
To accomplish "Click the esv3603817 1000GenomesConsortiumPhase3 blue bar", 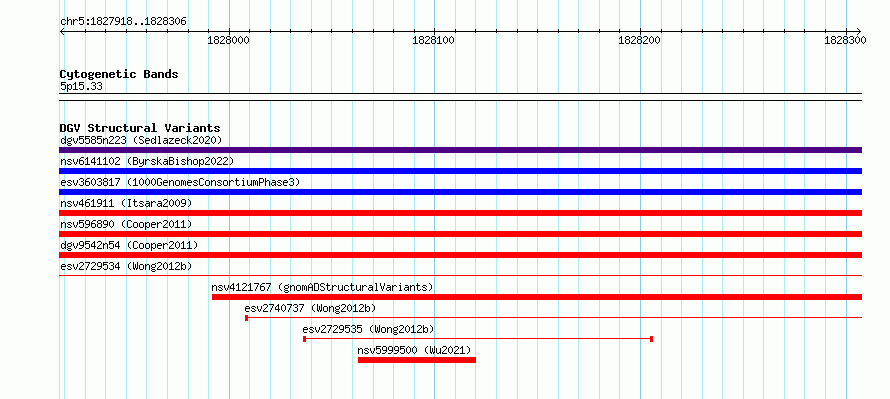I will pos(460,192).
